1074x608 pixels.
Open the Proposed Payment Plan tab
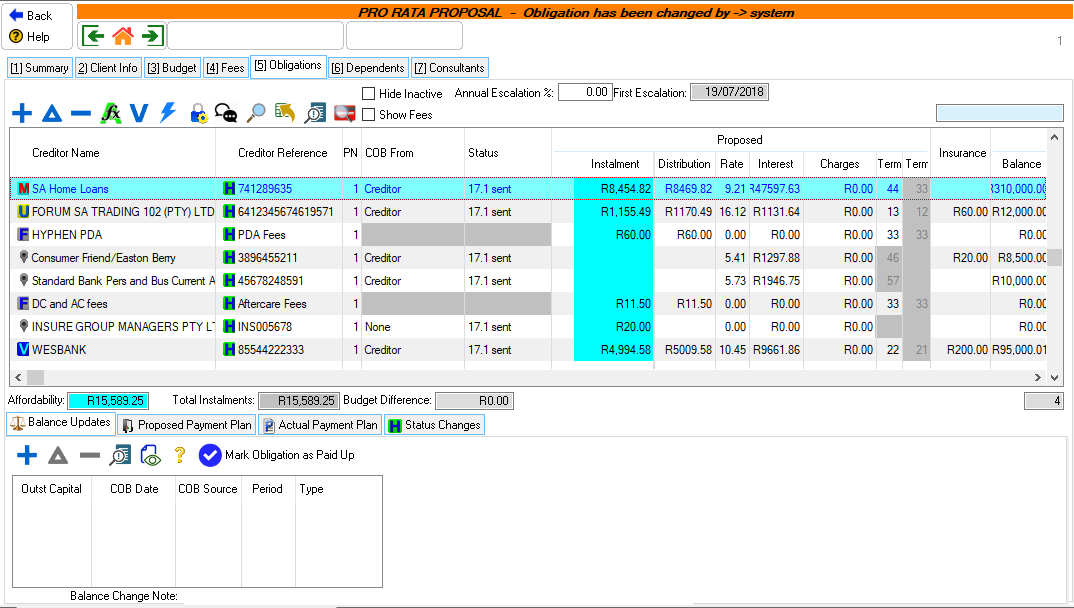[x=187, y=425]
